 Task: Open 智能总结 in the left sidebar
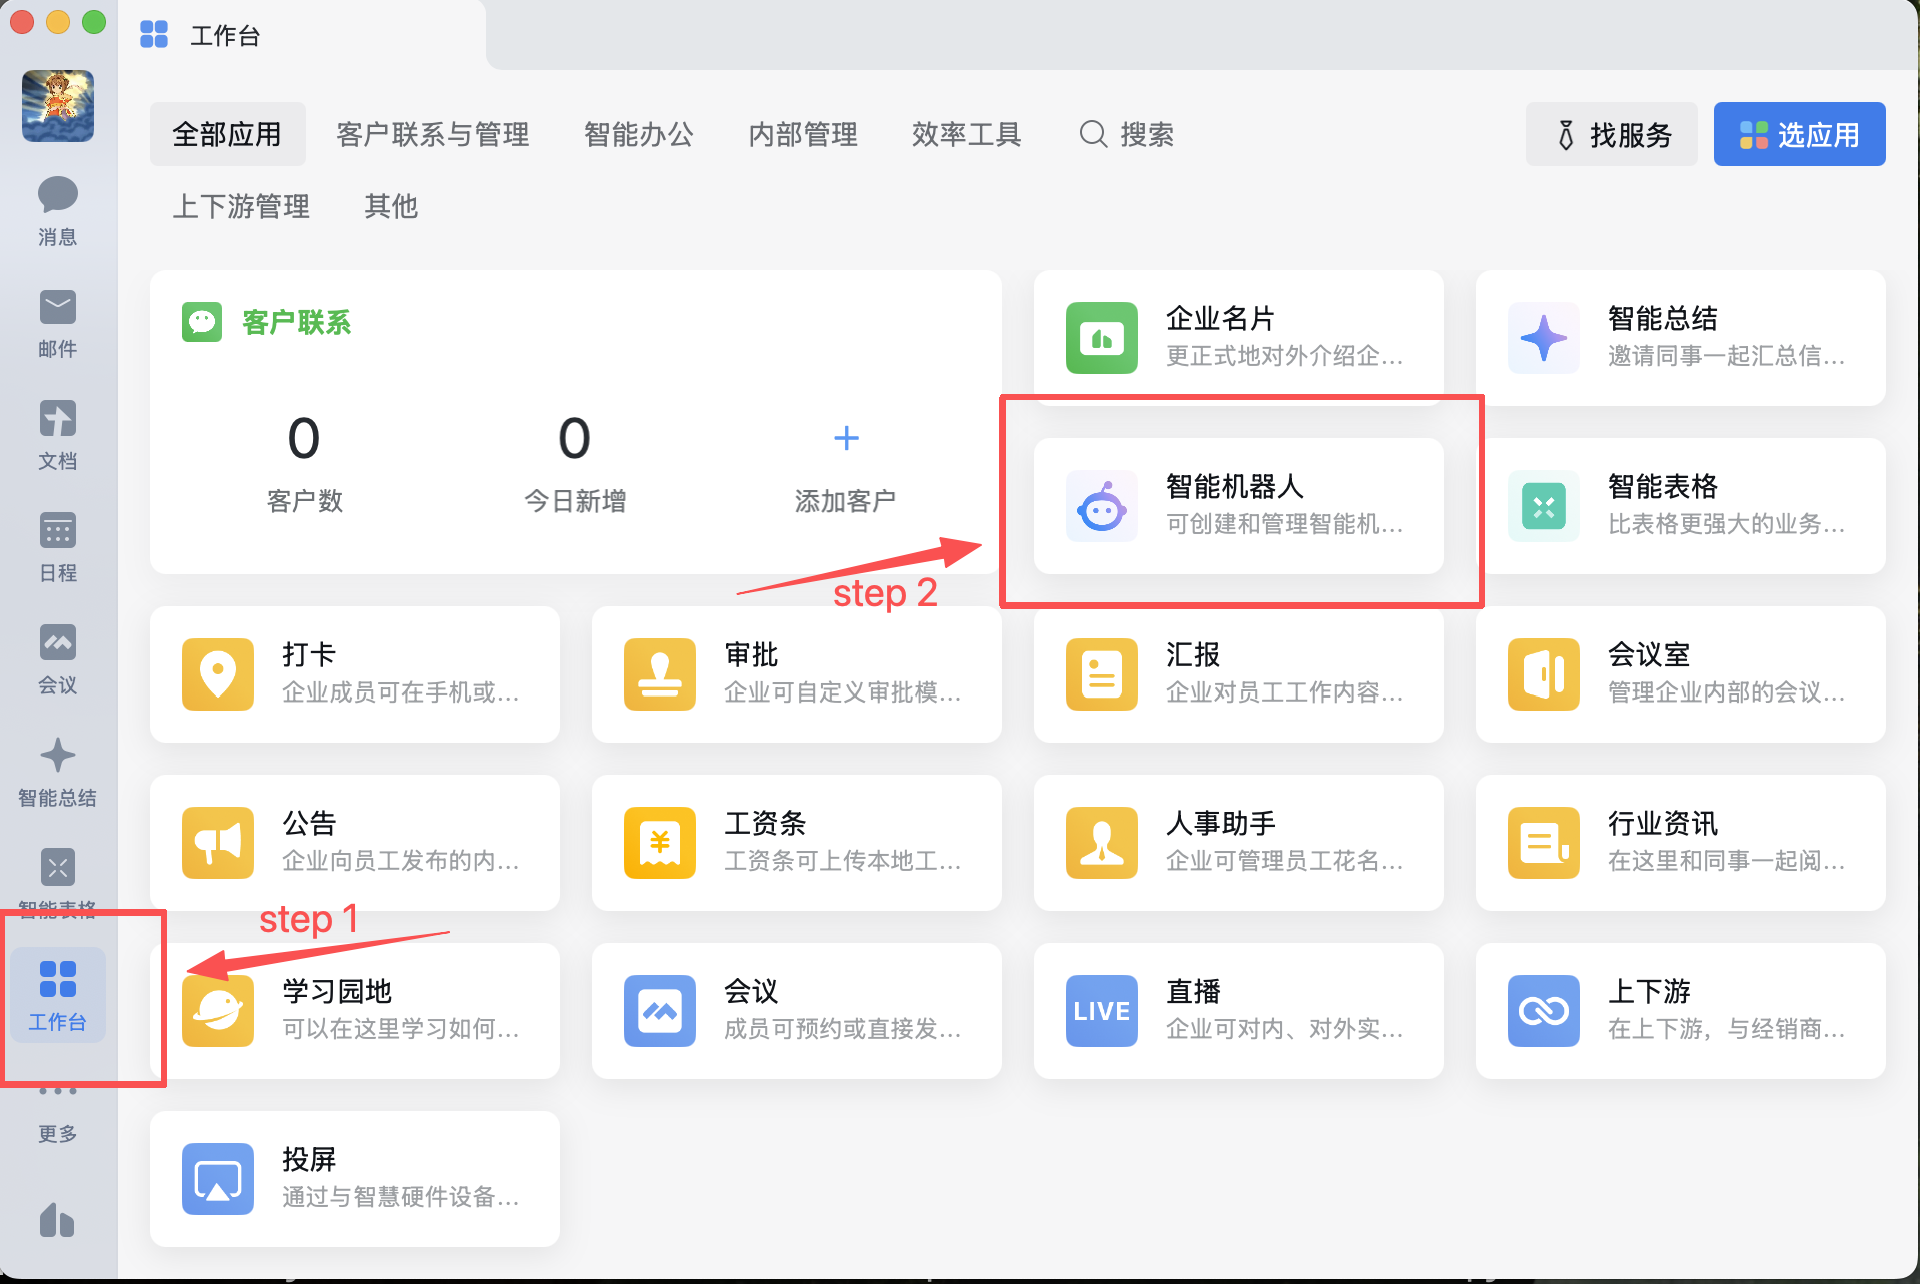(x=57, y=770)
